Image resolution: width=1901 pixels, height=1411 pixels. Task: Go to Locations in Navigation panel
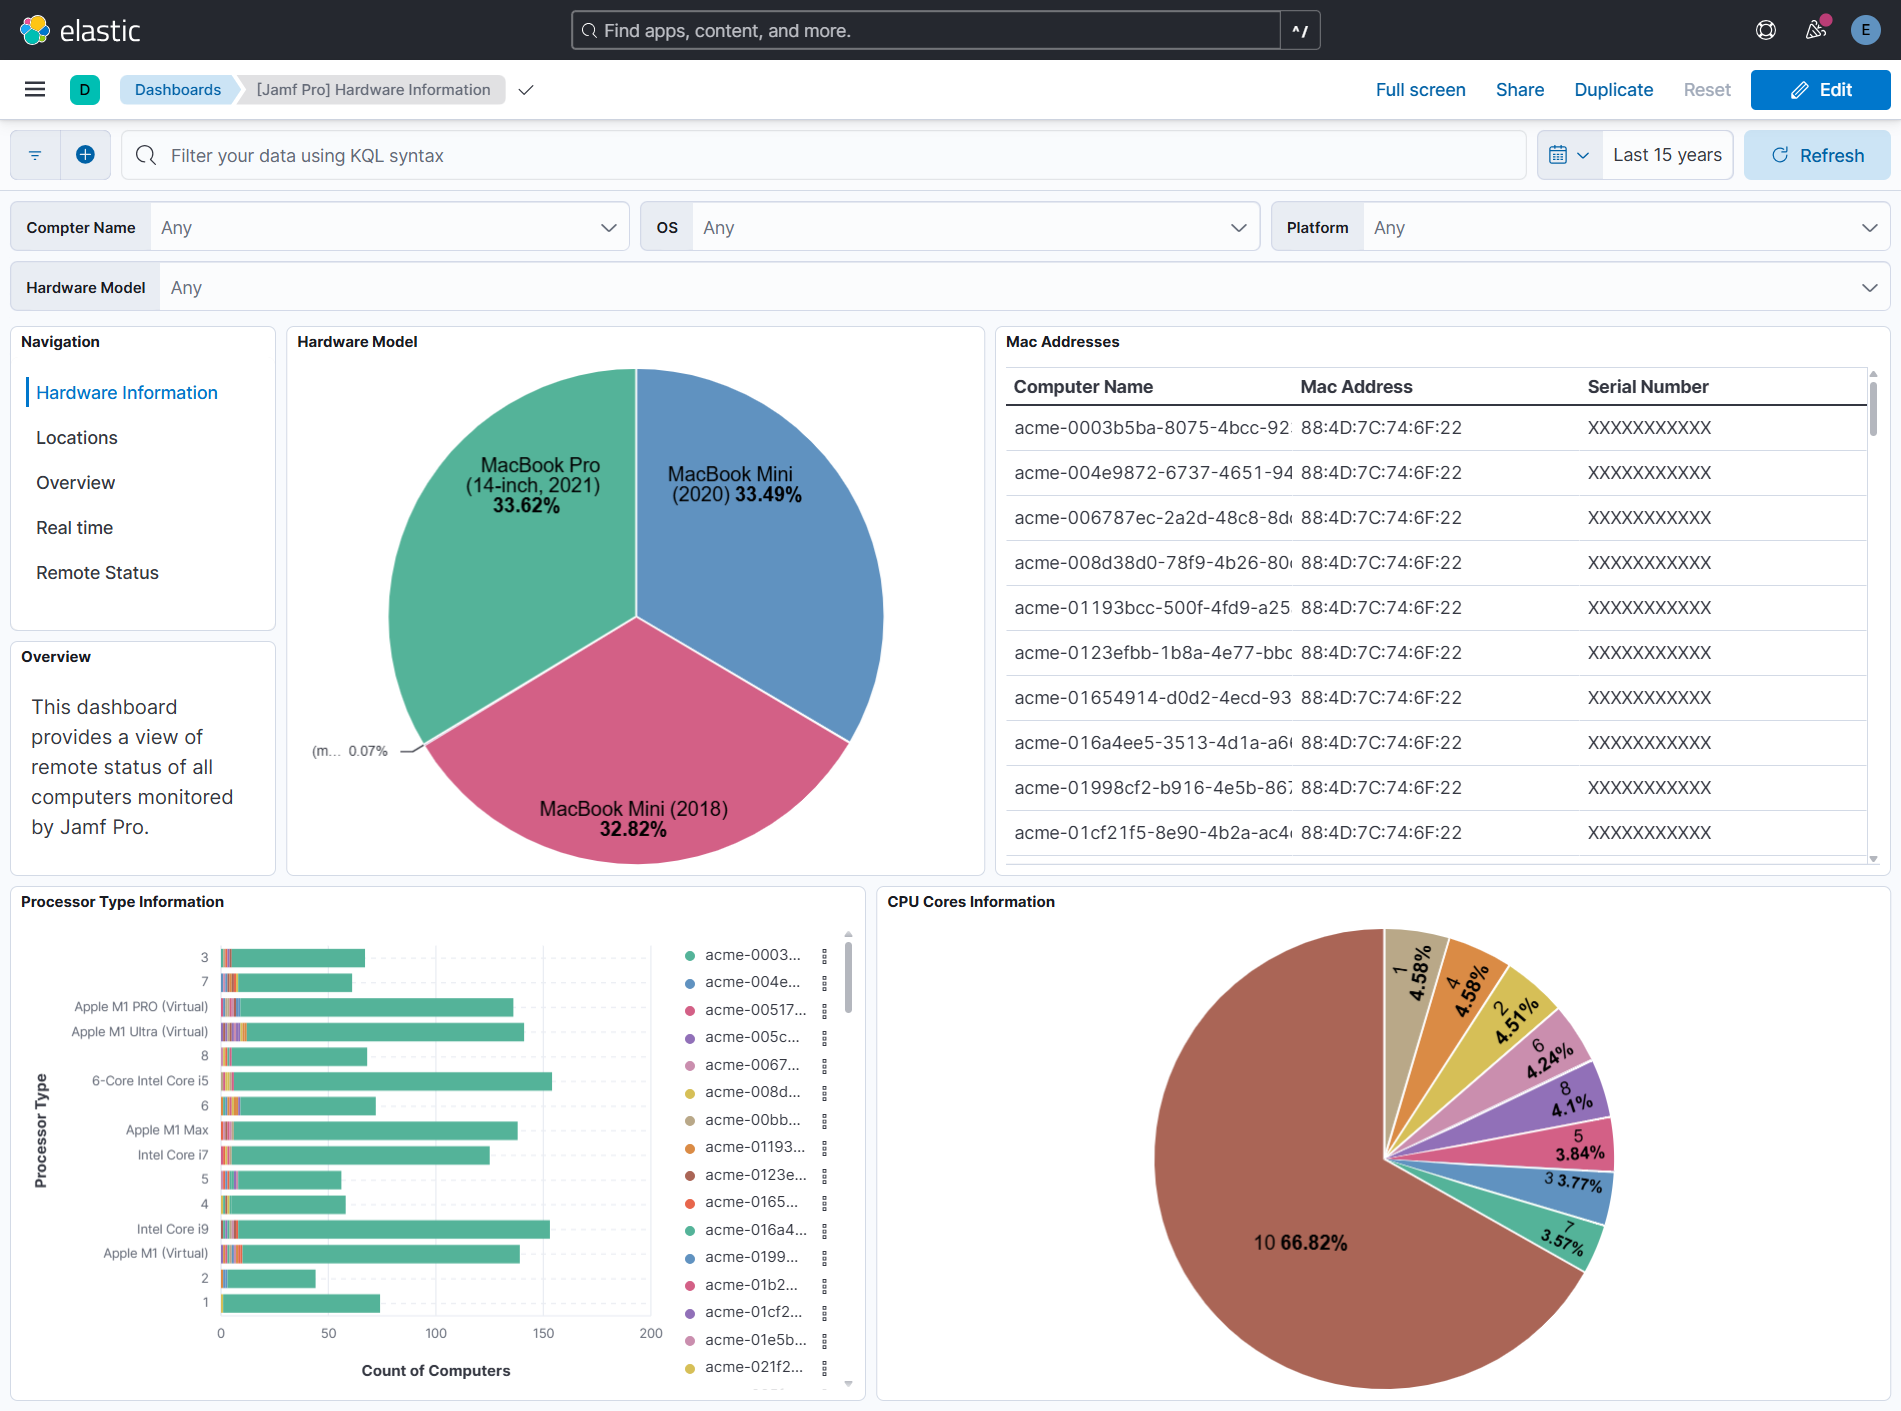tap(77, 438)
